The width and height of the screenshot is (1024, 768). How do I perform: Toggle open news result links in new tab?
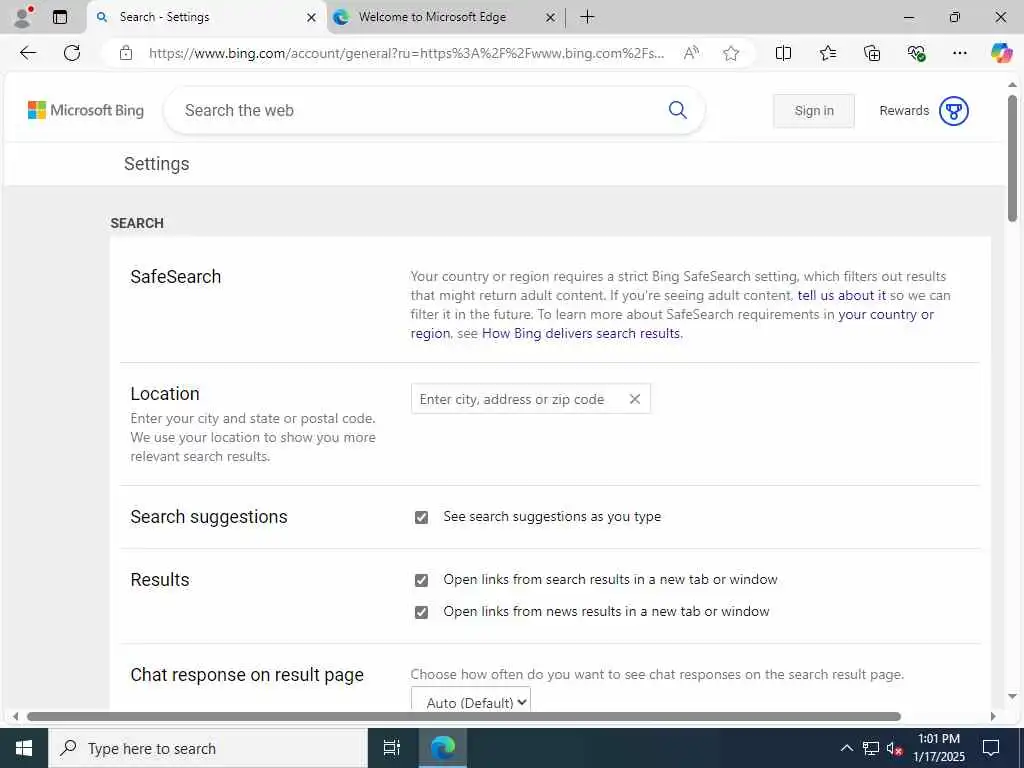click(x=421, y=612)
